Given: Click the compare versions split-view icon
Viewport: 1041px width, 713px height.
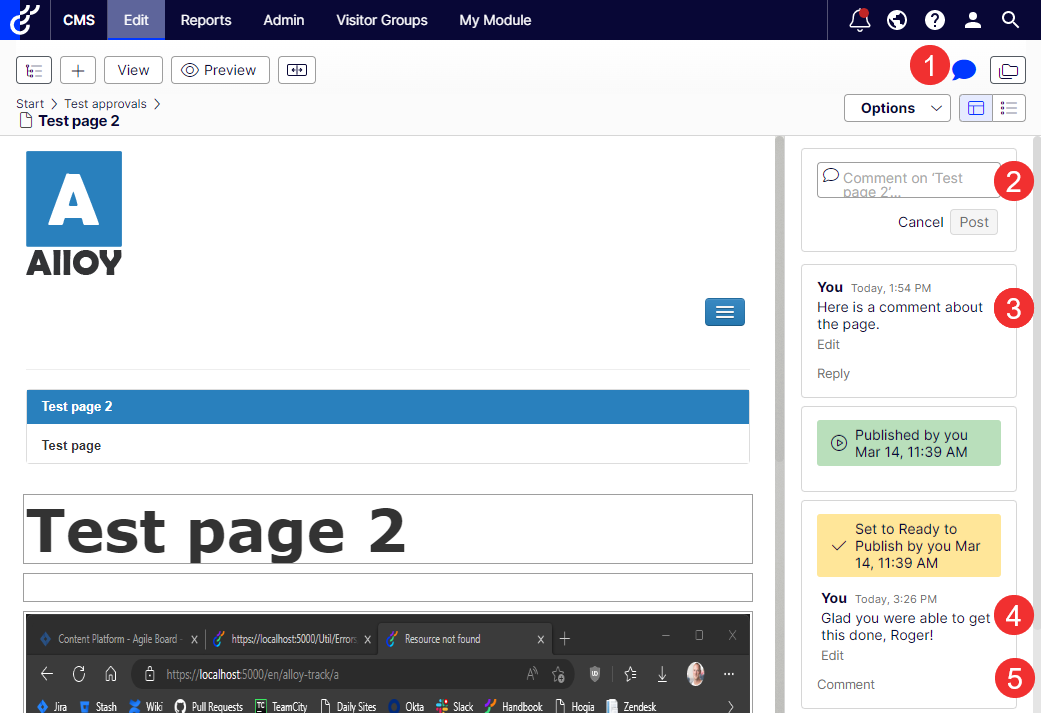Looking at the screenshot, I should coord(297,70).
